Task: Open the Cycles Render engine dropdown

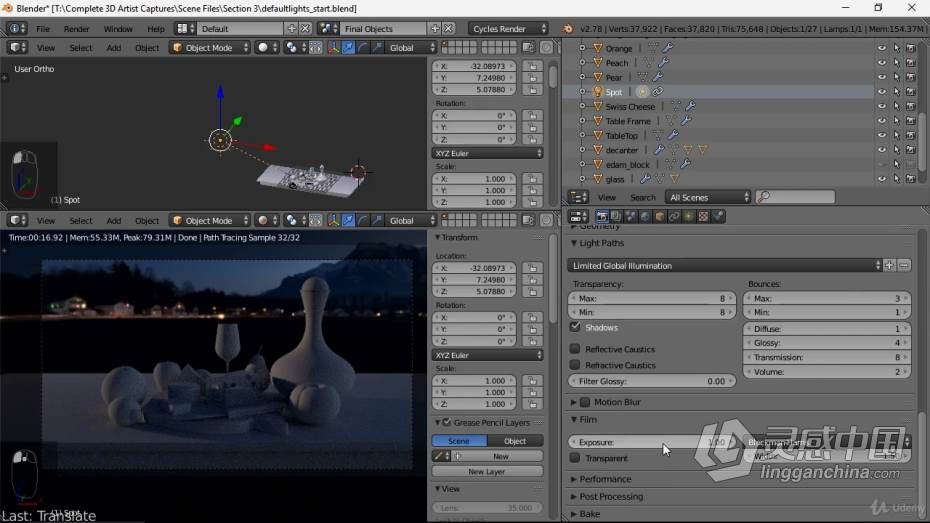Action: (x=508, y=28)
